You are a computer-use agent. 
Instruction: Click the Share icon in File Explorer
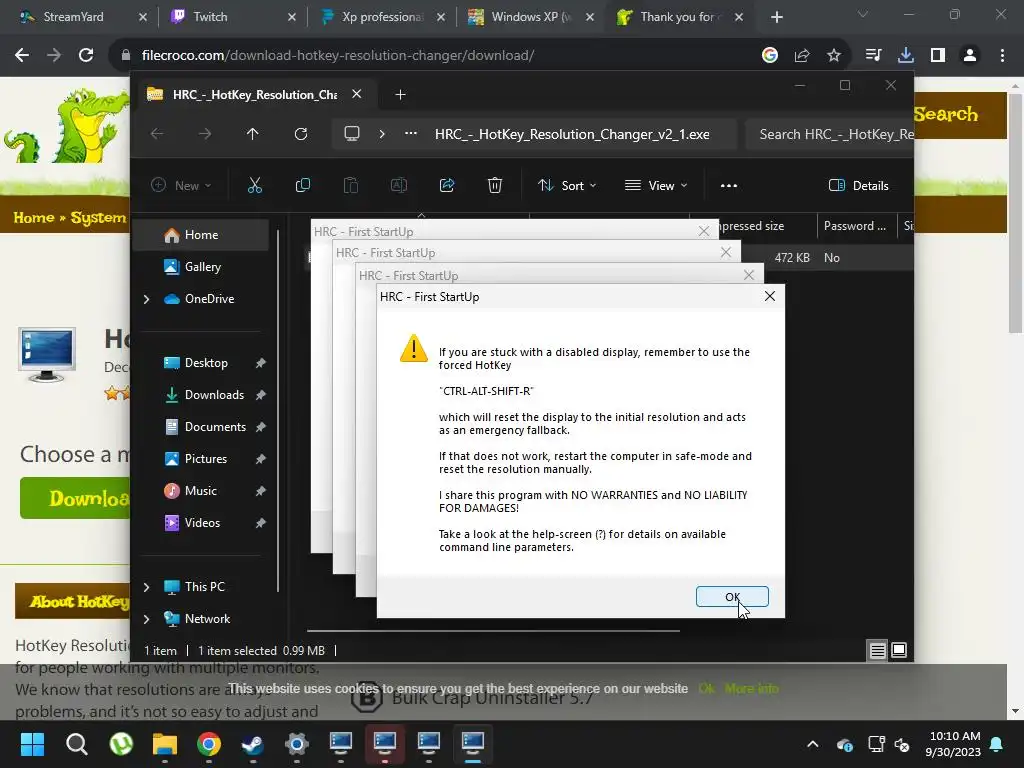click(447, 185)
